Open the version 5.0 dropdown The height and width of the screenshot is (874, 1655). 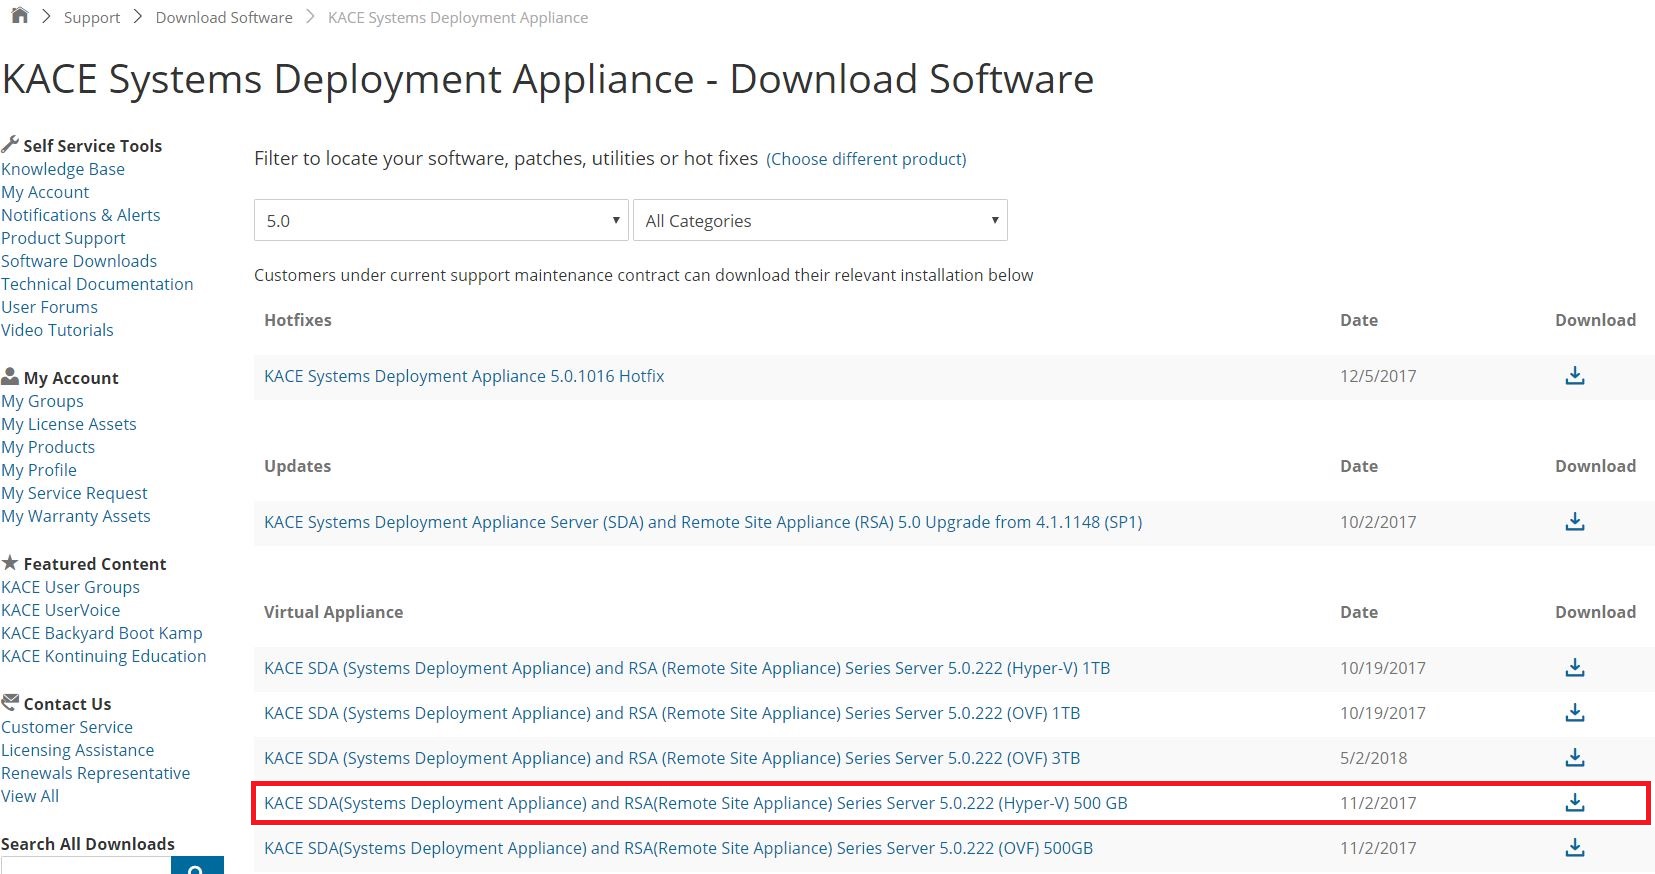click(441, 220)
